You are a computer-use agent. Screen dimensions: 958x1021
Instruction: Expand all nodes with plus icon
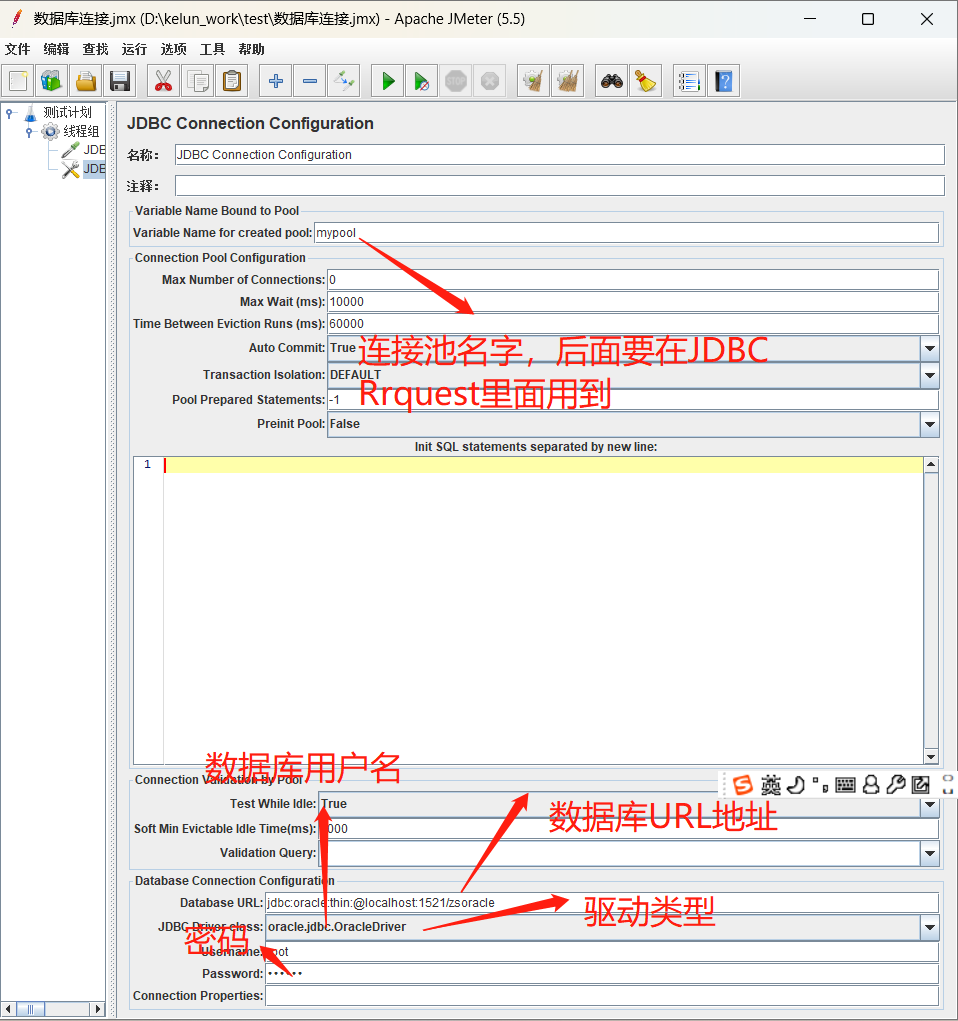(275, 81)
